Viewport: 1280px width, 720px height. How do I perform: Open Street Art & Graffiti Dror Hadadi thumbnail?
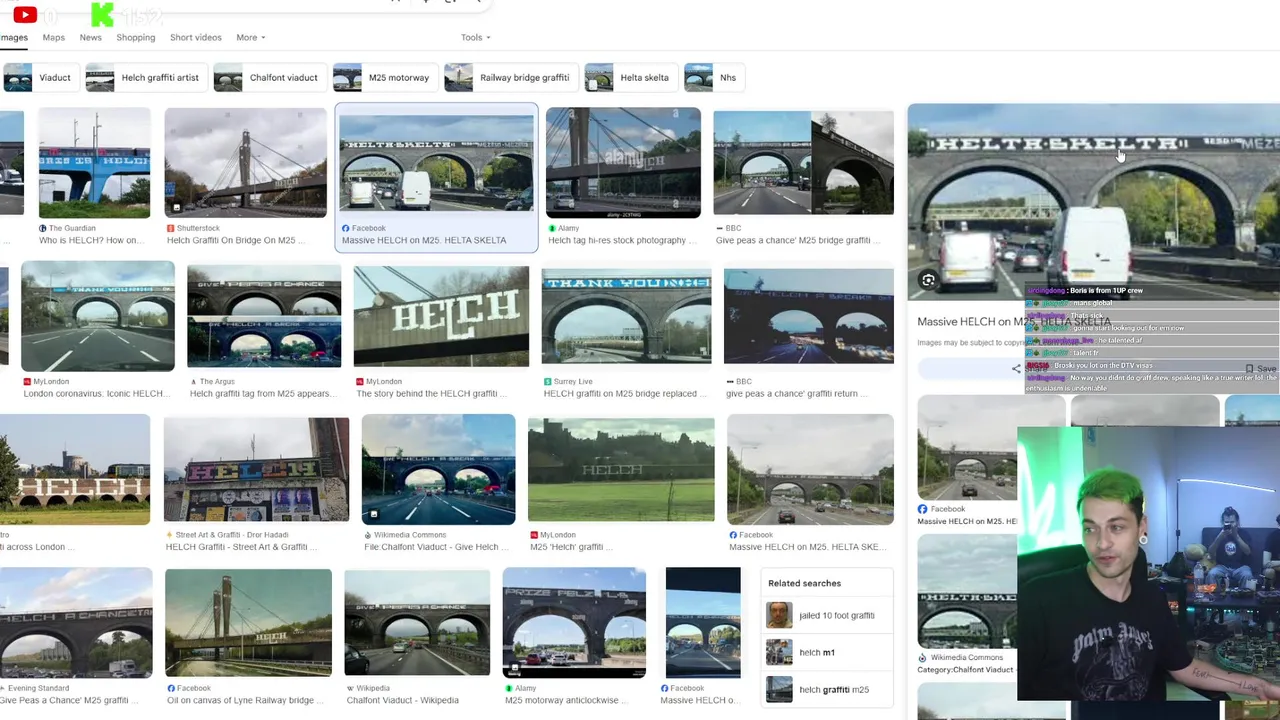click(256, 470)
